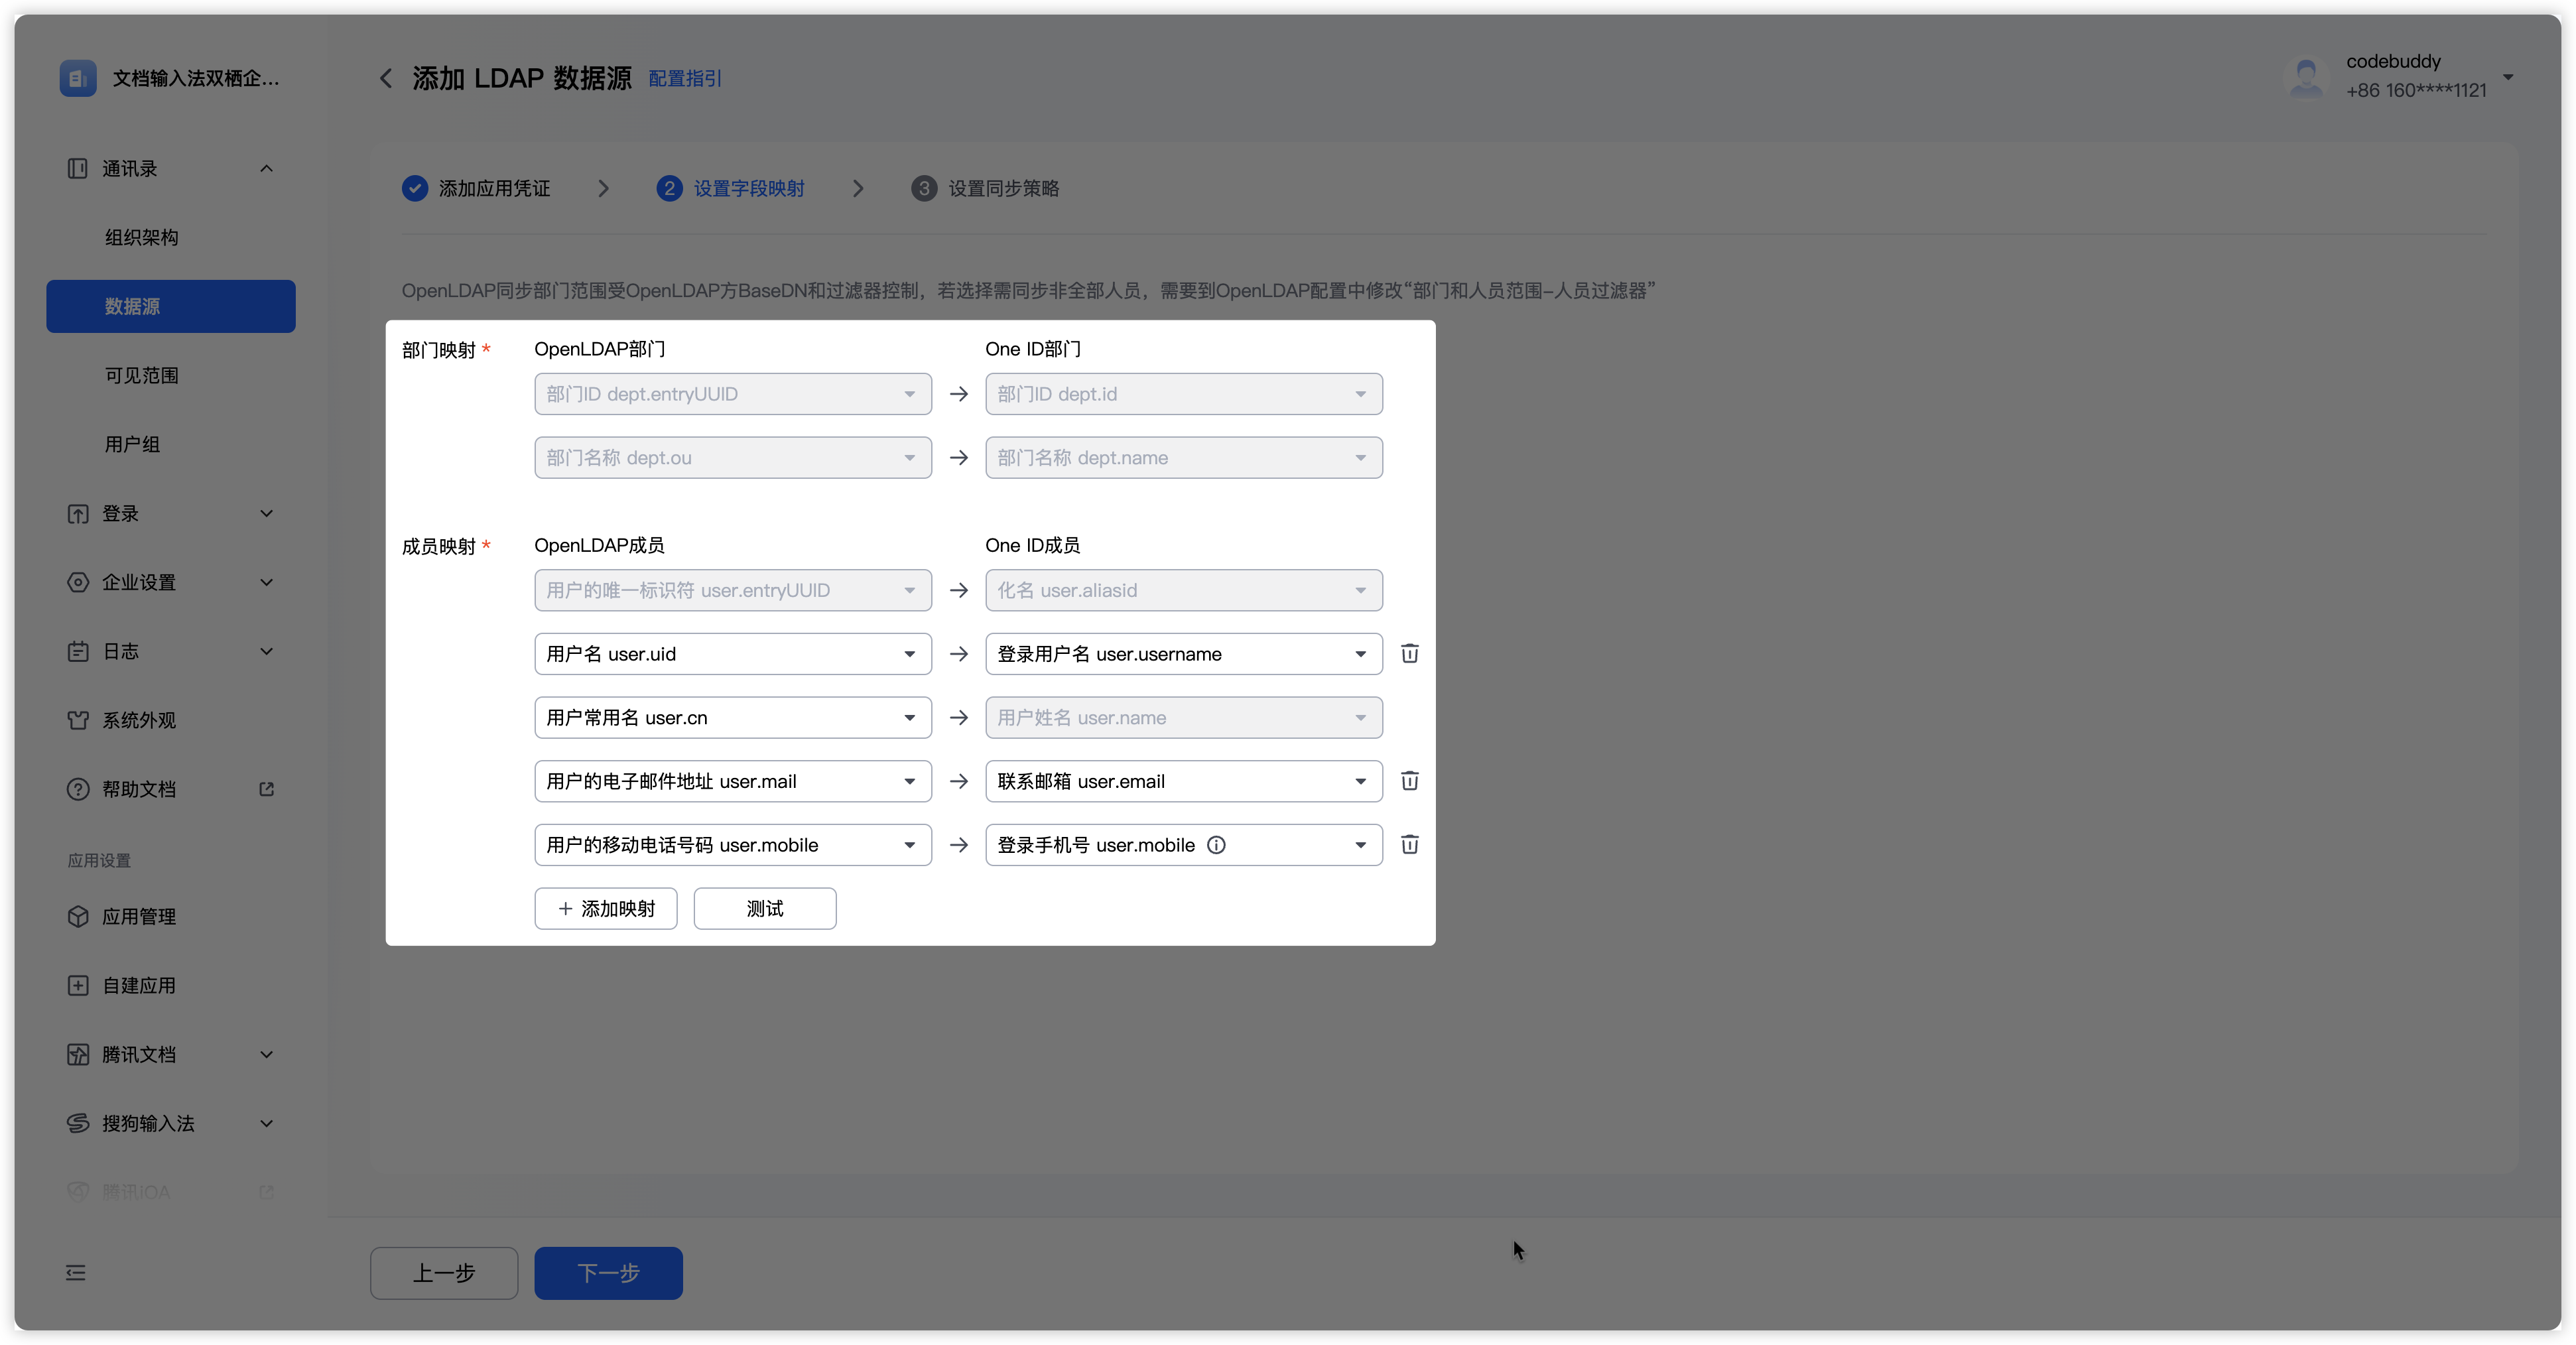This screenshot has width=2576, height=1345.
Task: Delete the user.username mapping row
Action: point(1409,654)
